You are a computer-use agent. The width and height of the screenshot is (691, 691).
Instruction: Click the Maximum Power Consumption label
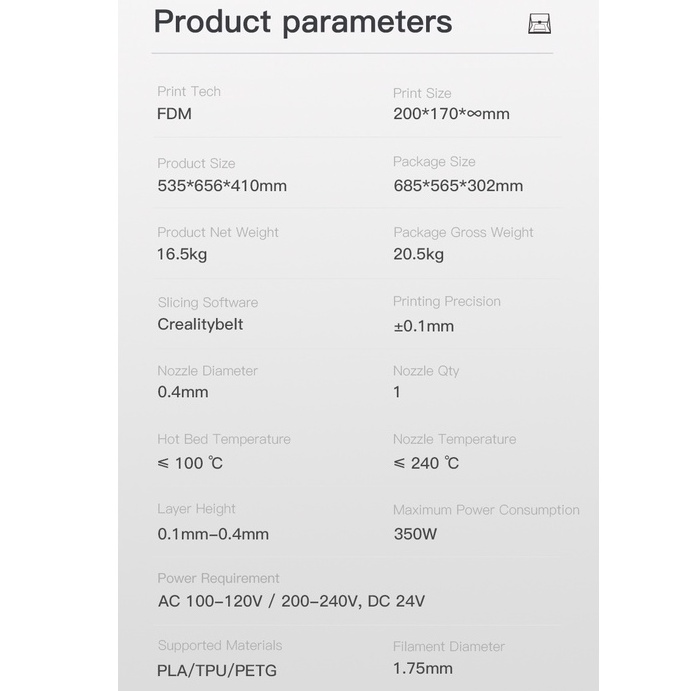click(x=486, y=510)
